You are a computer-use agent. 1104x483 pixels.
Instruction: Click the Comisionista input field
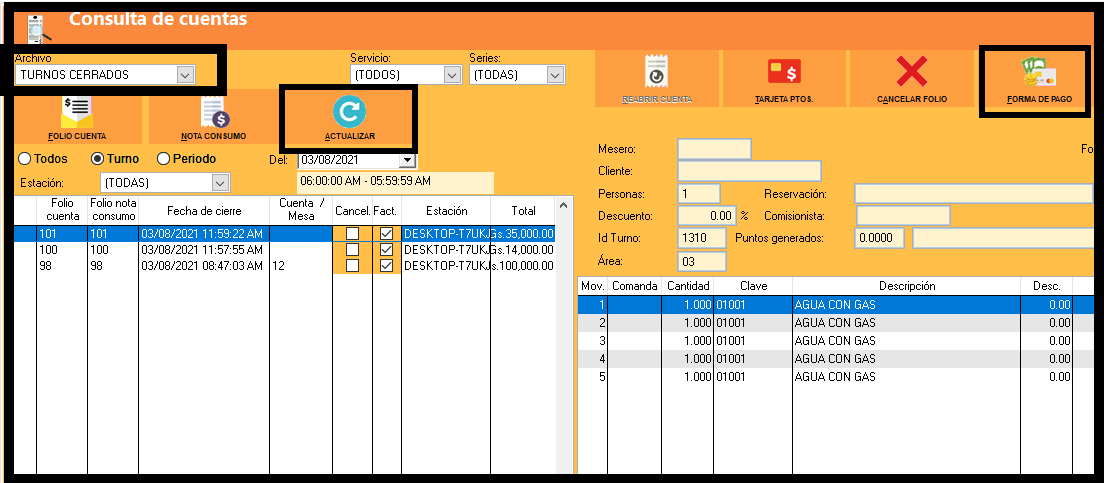[903, 215]
